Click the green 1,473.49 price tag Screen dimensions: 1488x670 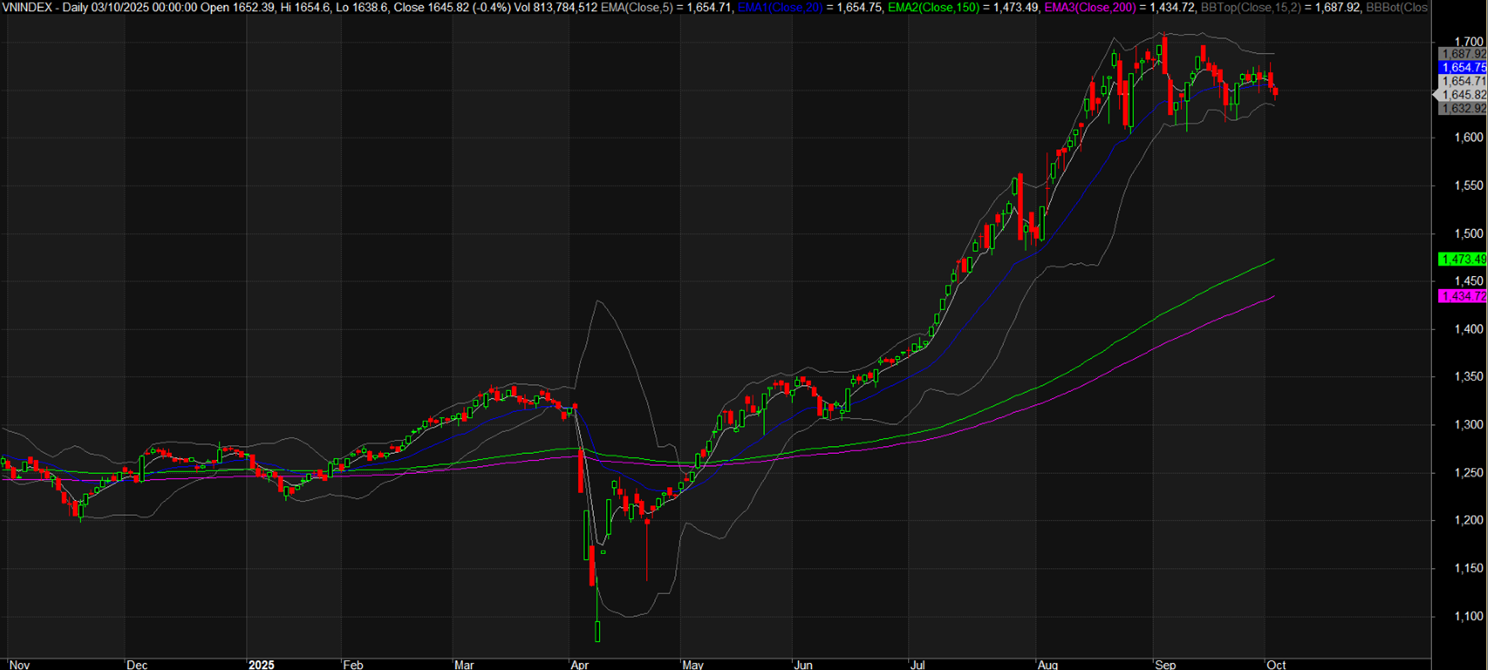tap(1461, 259)
